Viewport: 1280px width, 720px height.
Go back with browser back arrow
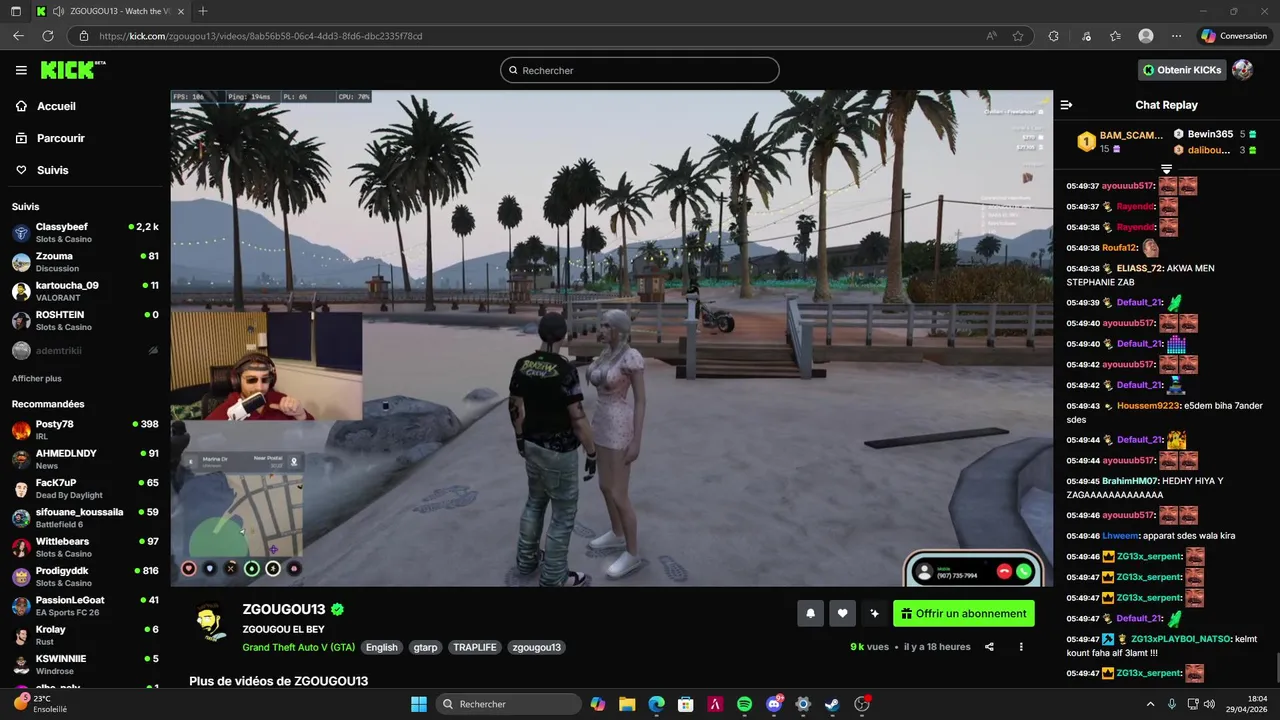pos(18,36)
